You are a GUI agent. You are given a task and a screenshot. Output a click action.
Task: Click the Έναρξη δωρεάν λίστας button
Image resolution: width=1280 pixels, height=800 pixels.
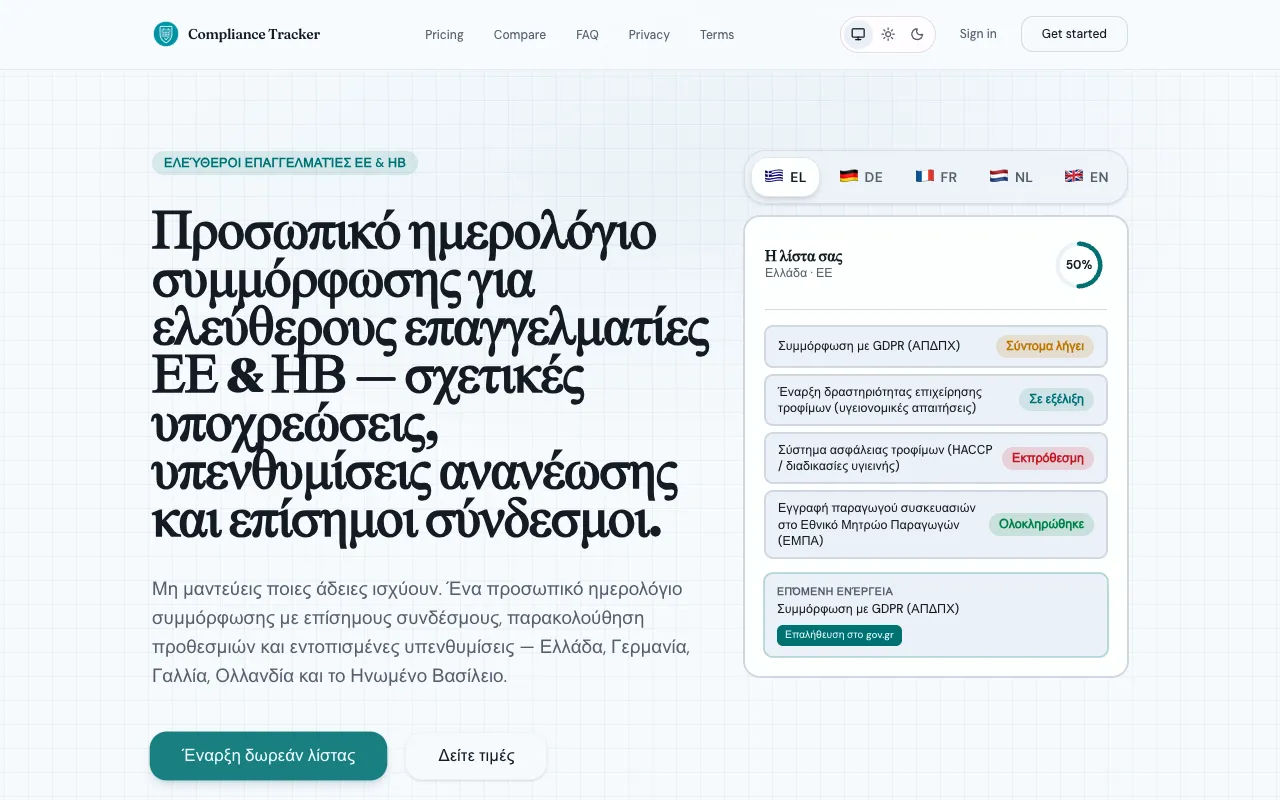tap(268, 756)
